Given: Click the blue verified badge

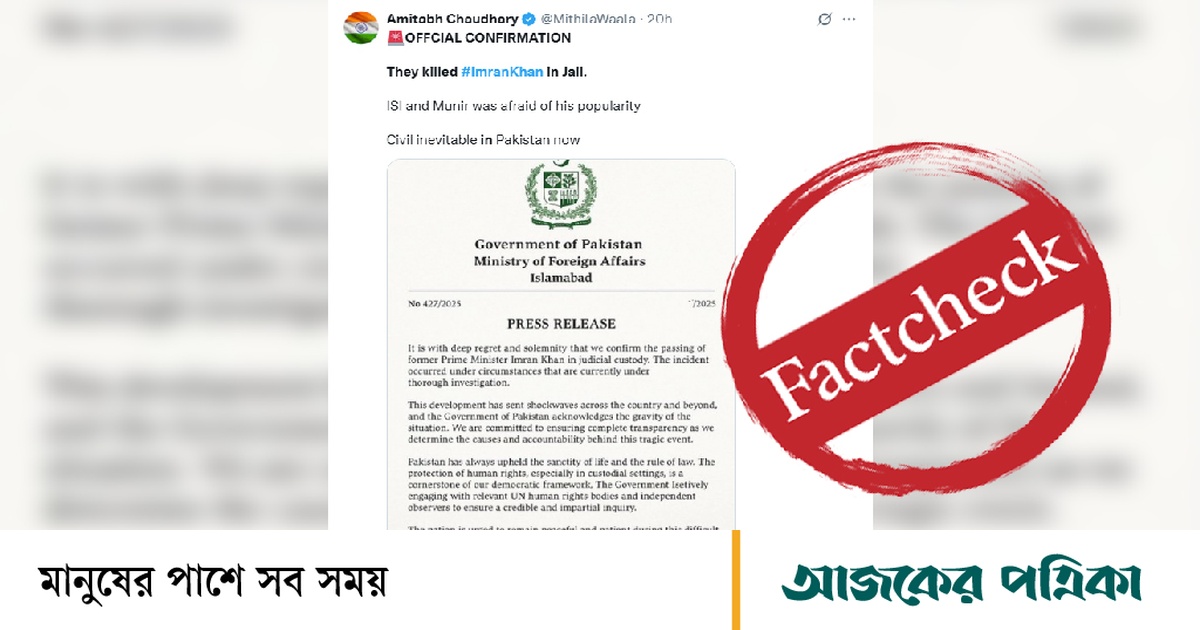Looking at the screenshot, I should [529, 19].
